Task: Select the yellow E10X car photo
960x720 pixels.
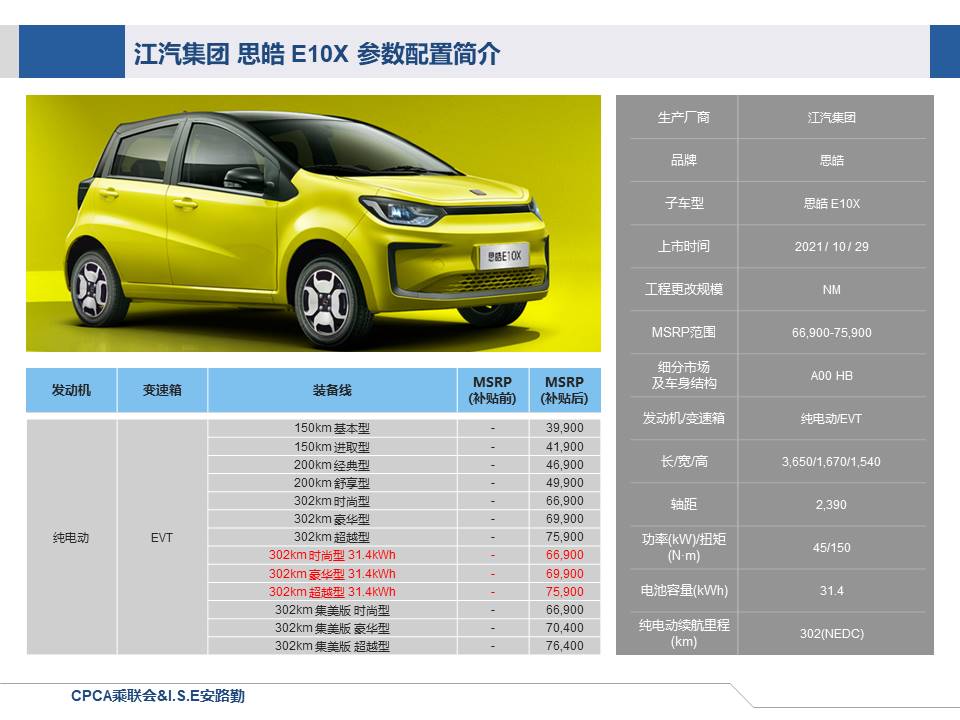Action: click(313, 223)
